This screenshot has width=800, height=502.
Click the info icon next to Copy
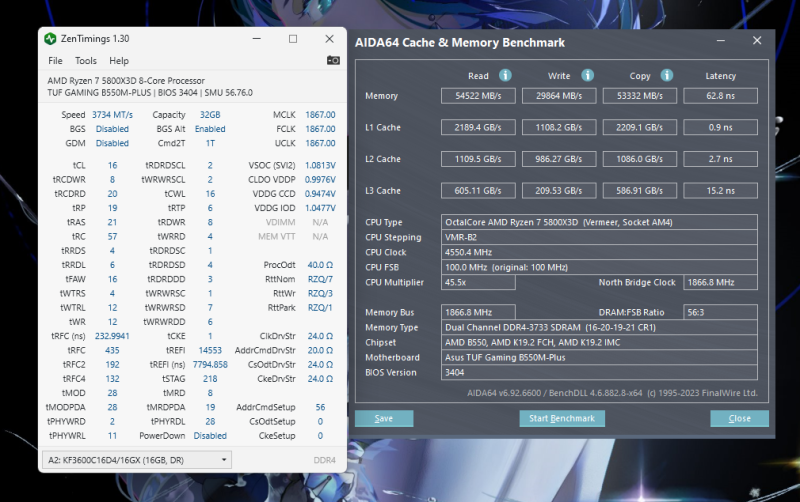tap(667, 76)
